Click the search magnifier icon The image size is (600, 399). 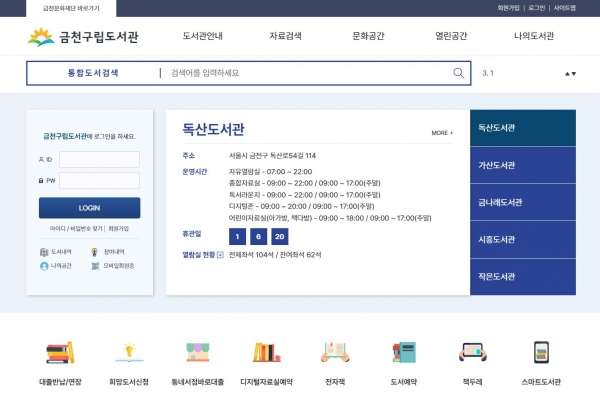click(x=458, y=73)
